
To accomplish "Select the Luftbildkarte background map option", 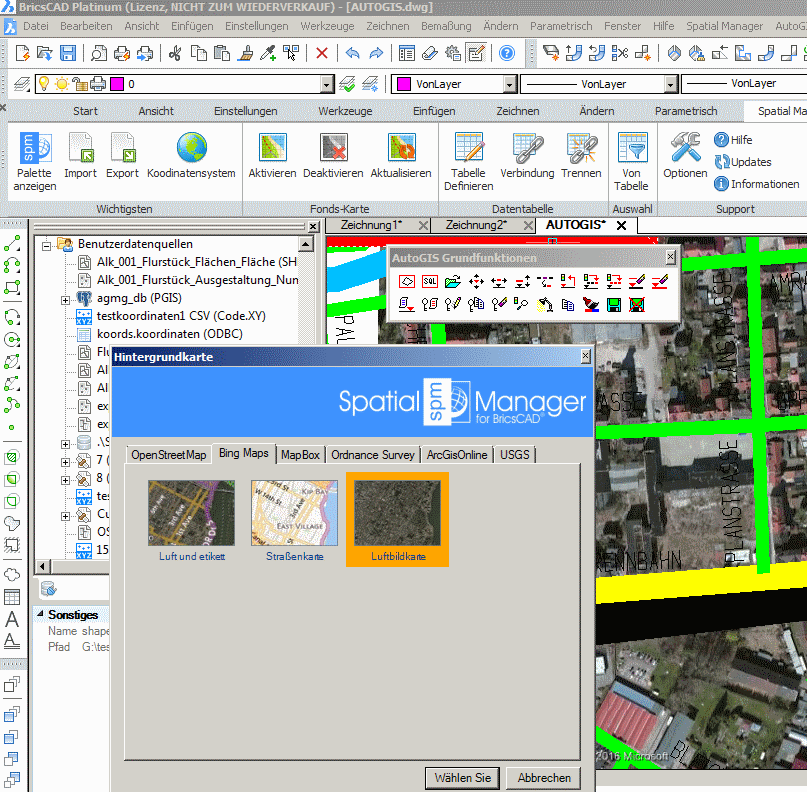I will click(x=396, y=511).
